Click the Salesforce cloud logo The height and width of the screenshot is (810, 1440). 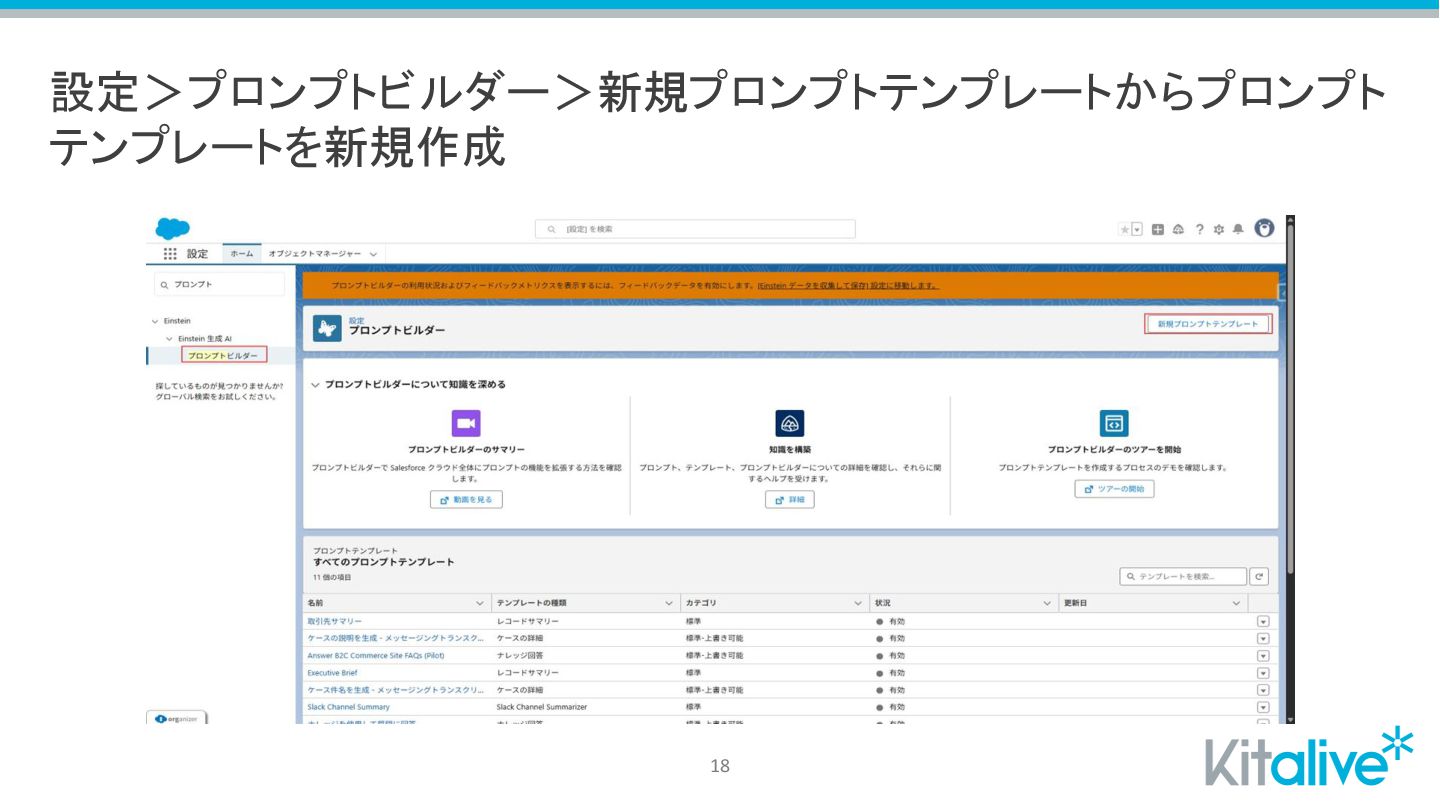click(x=172, y=229)
